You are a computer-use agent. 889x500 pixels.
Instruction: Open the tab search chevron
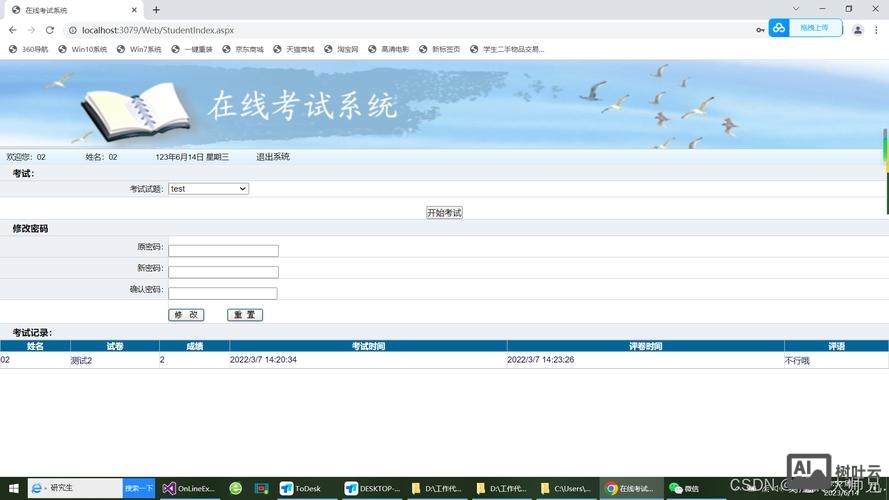(795, 9)
